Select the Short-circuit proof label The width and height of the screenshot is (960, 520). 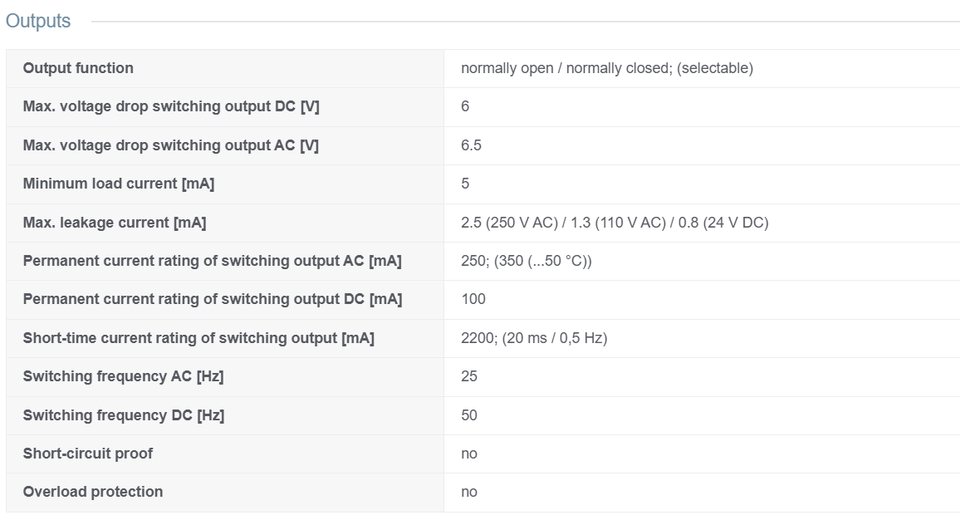click(88, 454)
